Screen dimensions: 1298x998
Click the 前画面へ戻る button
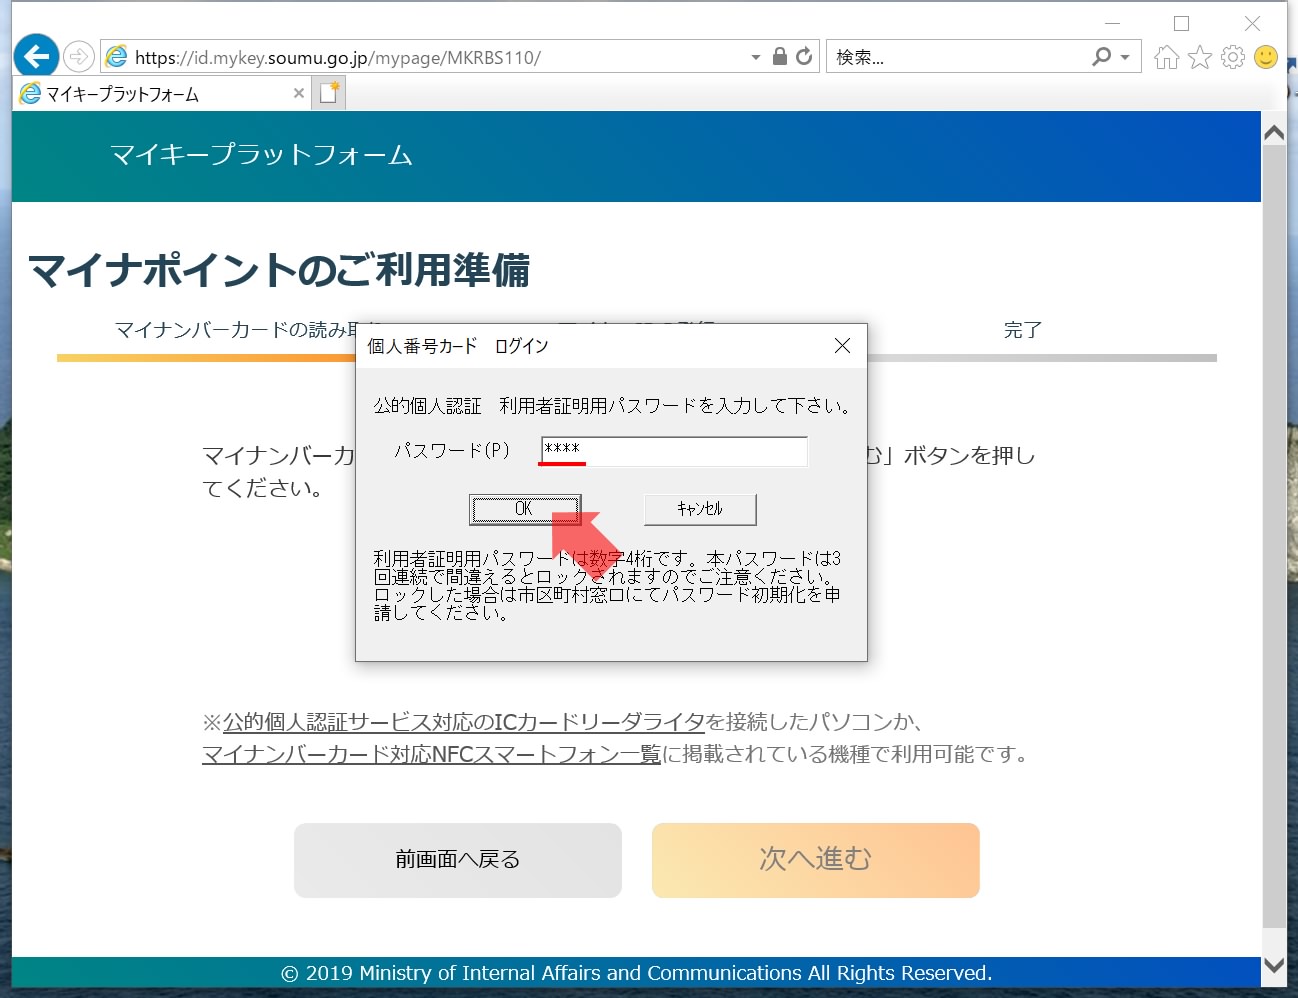(458, 860)
